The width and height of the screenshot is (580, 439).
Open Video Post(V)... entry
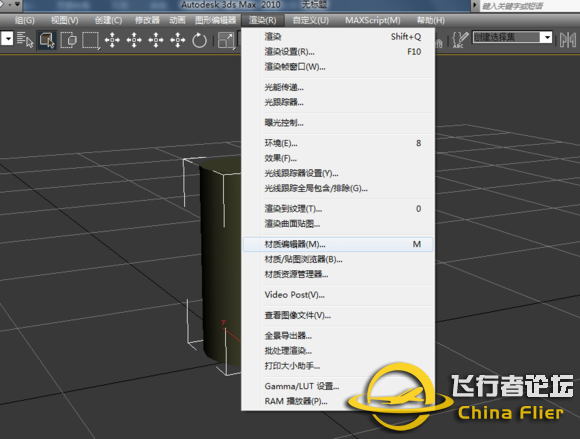(338, 295)
